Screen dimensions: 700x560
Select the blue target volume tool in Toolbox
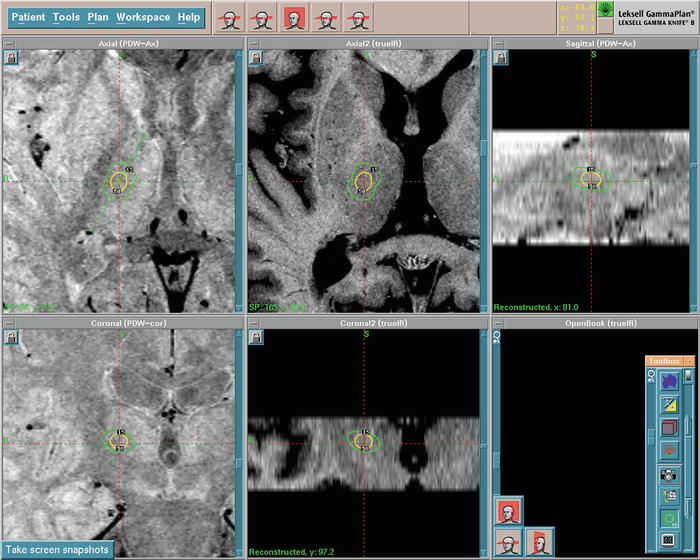[669, 380]
